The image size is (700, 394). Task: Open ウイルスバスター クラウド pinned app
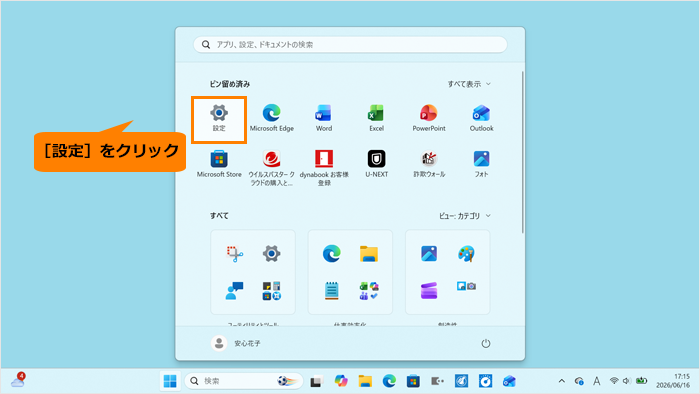[x=271, y=168]
